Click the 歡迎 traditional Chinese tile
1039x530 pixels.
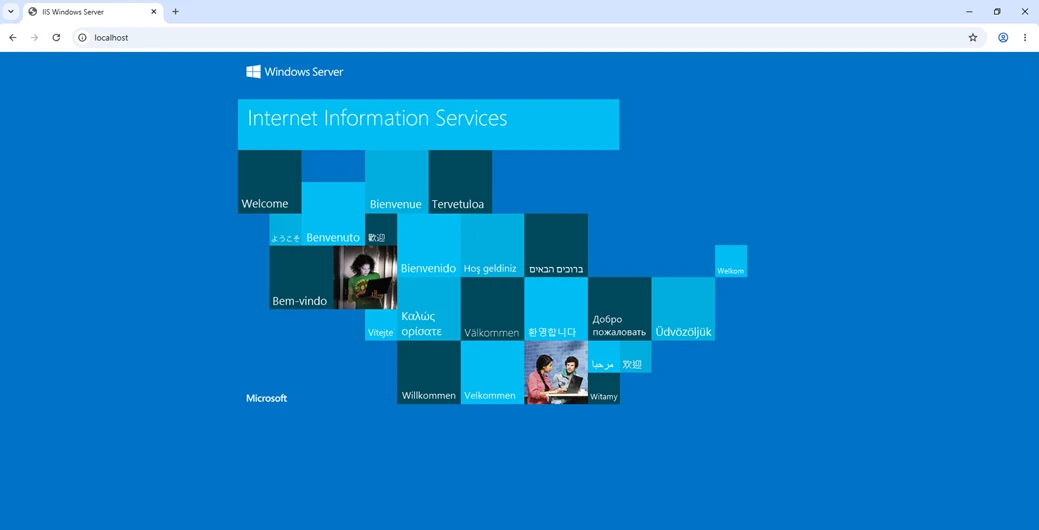[x=381, y=229]
